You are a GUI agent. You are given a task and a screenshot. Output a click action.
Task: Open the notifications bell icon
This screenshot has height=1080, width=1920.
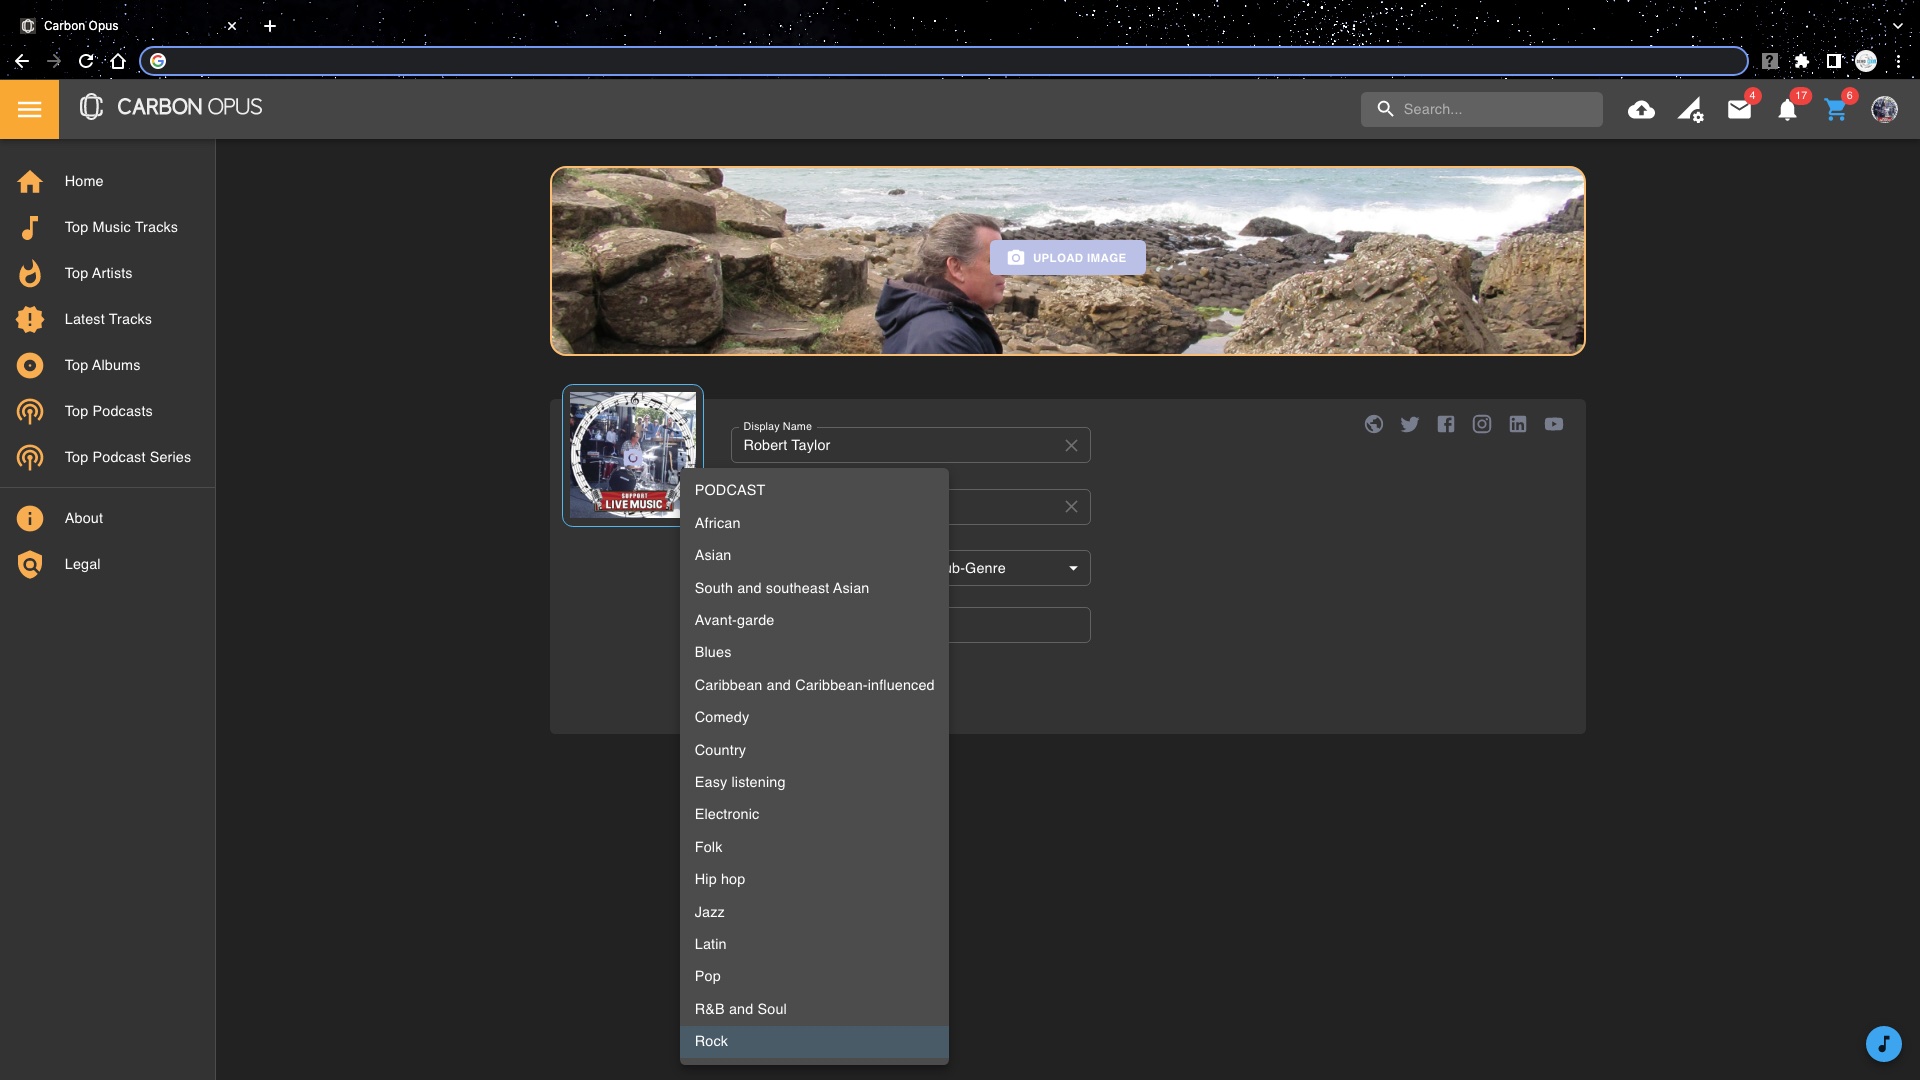[1787, 110]
